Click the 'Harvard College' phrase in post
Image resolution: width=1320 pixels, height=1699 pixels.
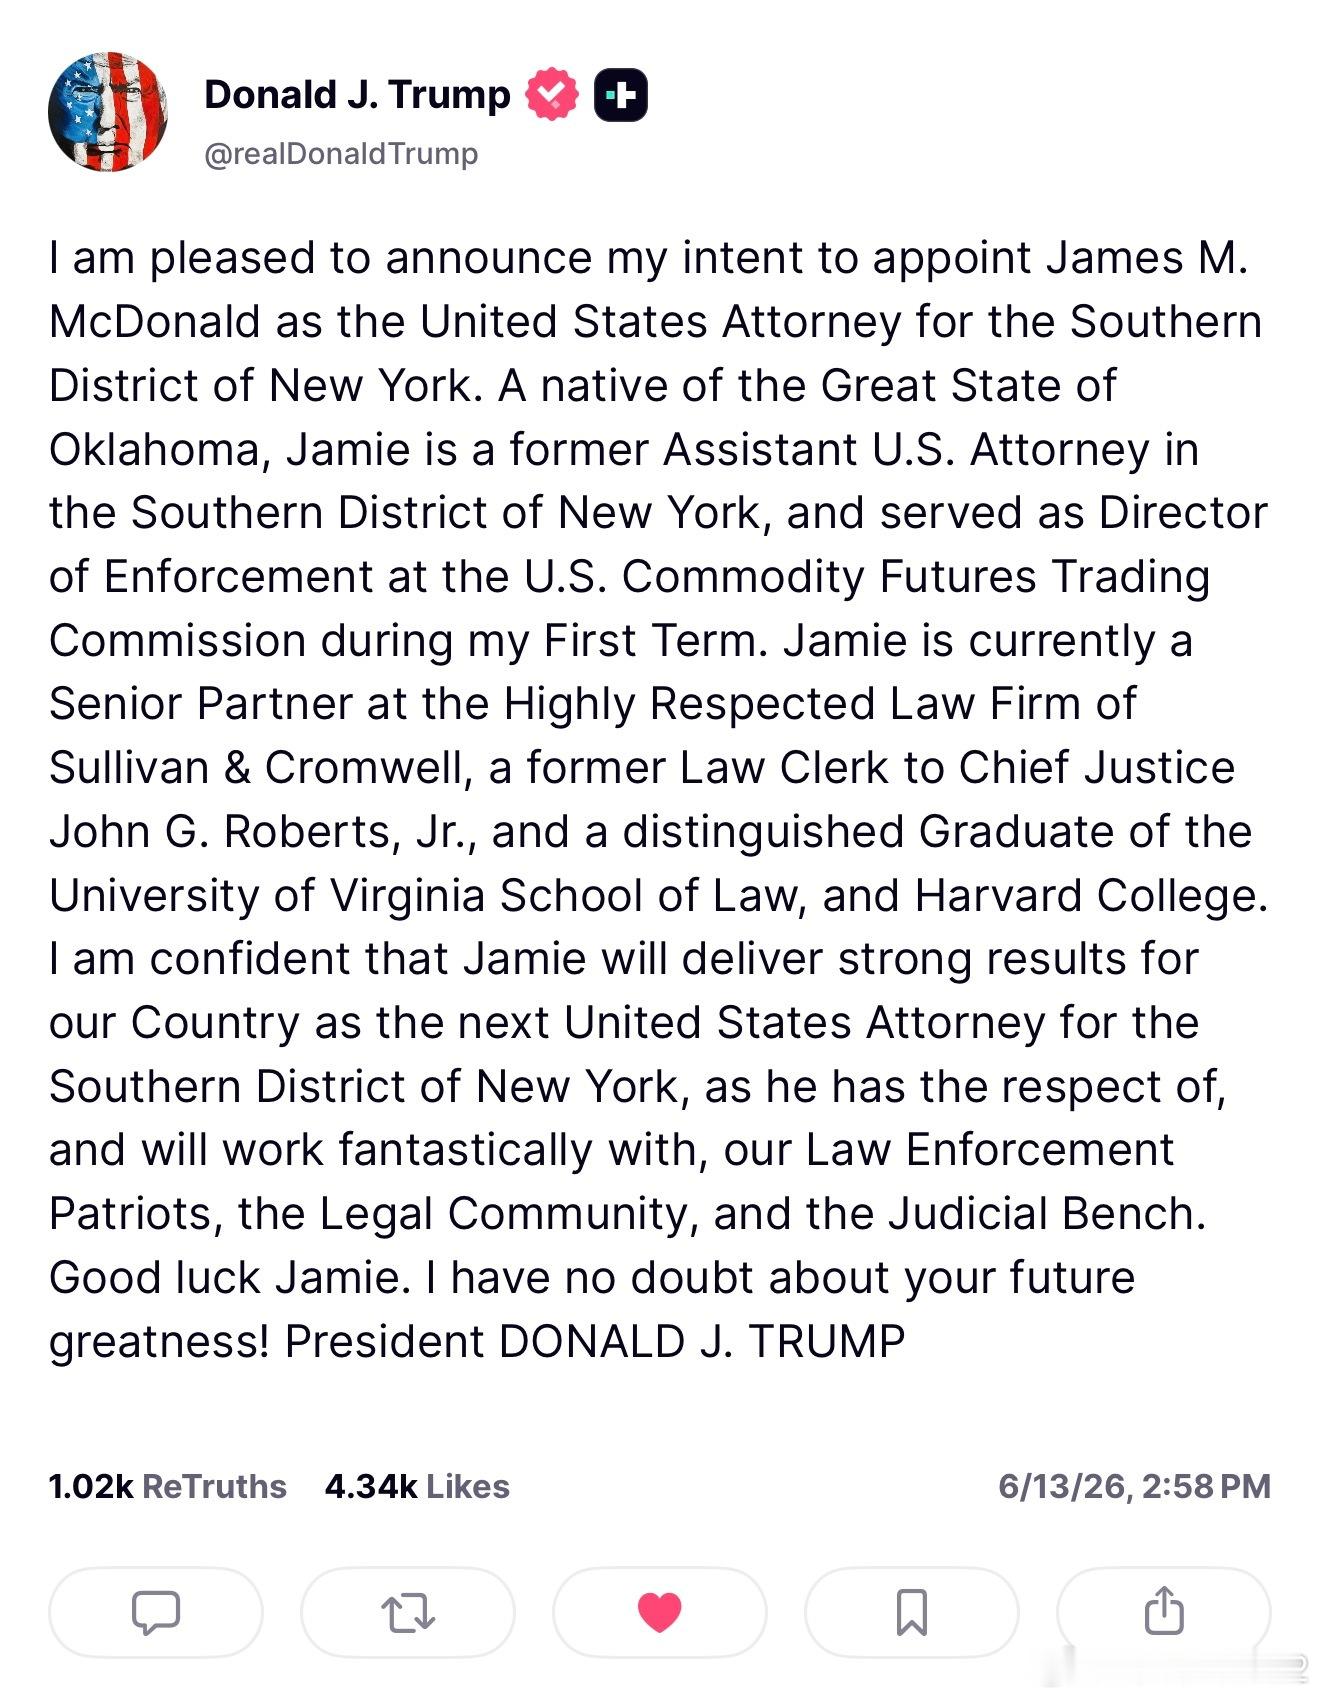coord(1091,896)
